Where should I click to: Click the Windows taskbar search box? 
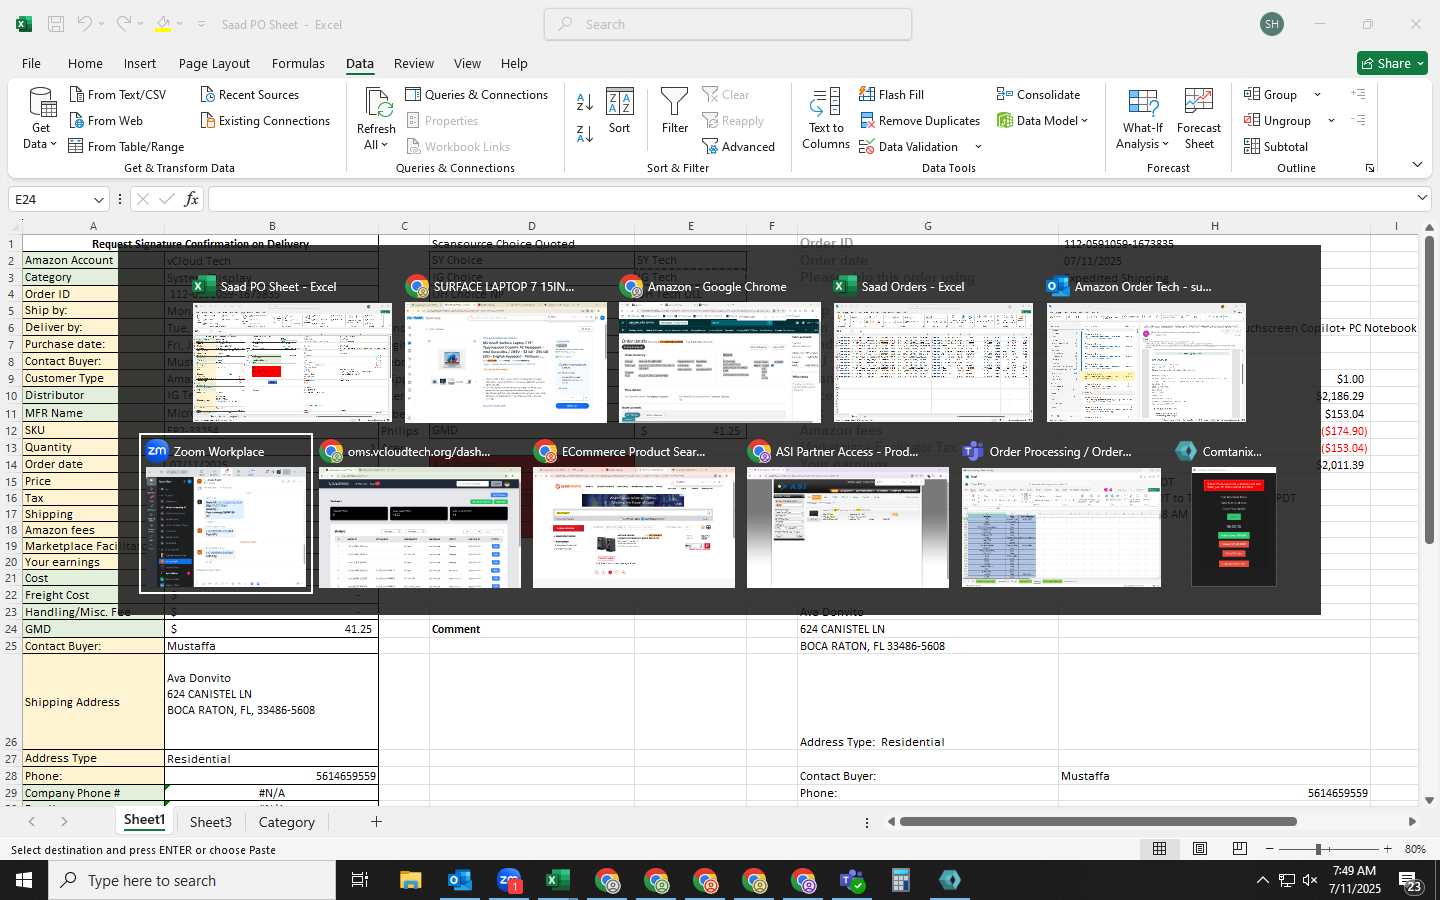192,880
